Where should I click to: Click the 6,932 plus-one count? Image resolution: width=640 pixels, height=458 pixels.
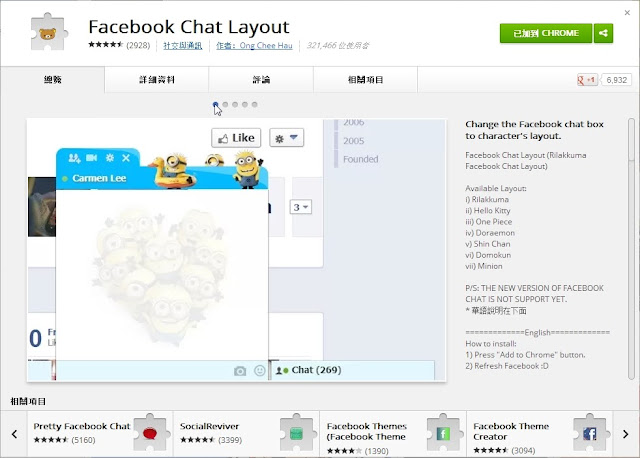[616, 80]
